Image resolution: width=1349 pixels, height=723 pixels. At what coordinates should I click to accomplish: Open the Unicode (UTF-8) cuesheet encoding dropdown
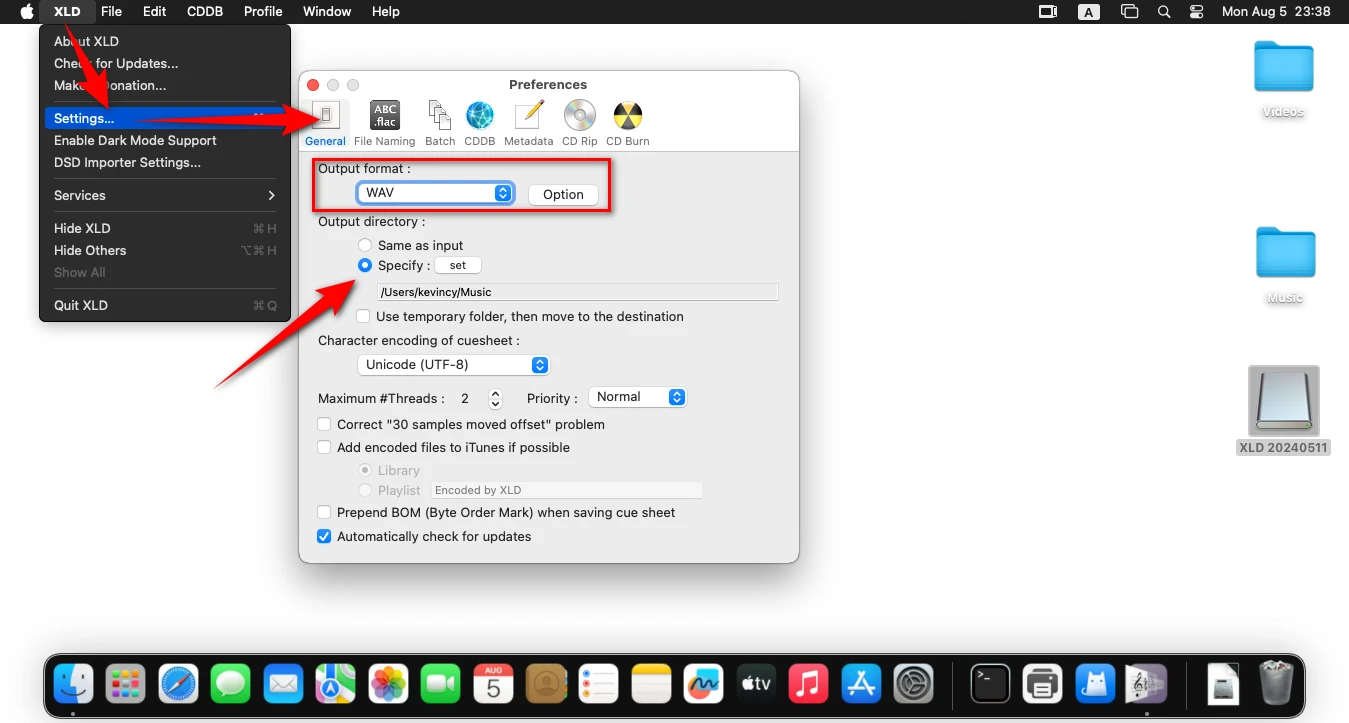click(453, 365)
